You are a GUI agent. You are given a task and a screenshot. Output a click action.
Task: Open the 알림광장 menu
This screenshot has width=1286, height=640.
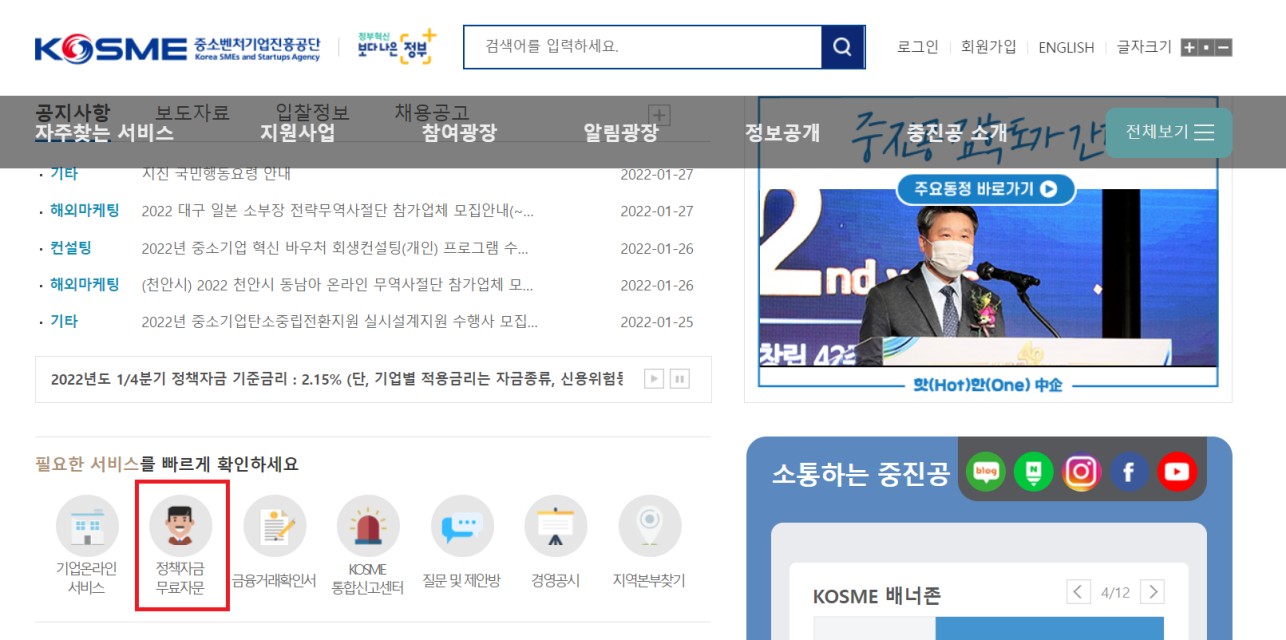(x=621, y=133)
